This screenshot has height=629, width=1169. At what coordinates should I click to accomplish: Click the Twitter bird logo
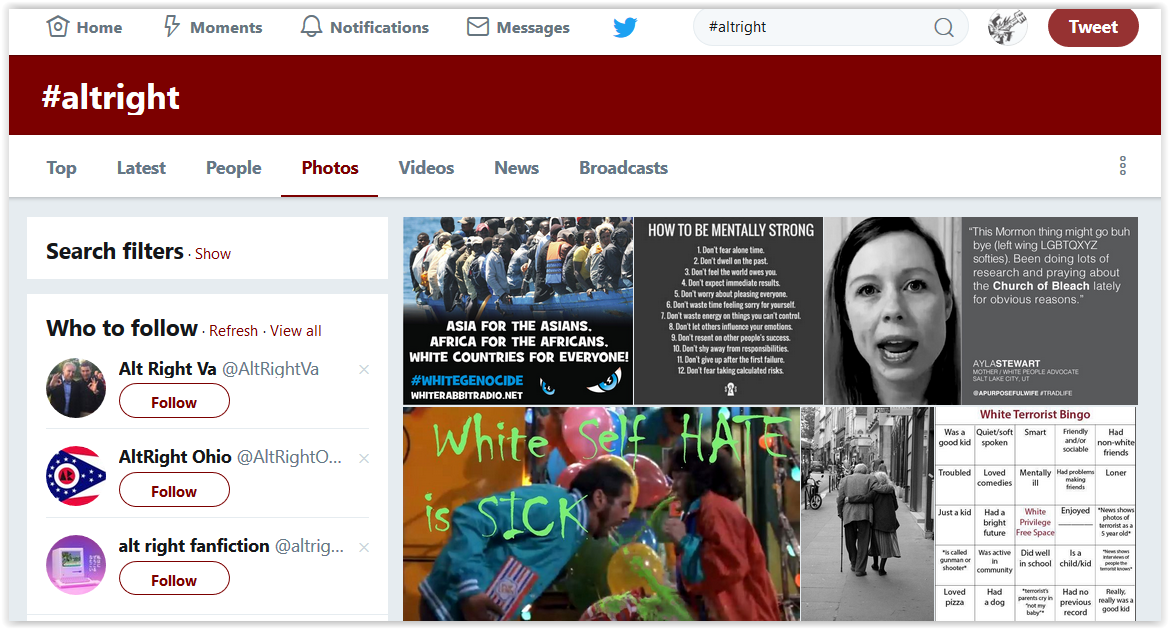625,28
